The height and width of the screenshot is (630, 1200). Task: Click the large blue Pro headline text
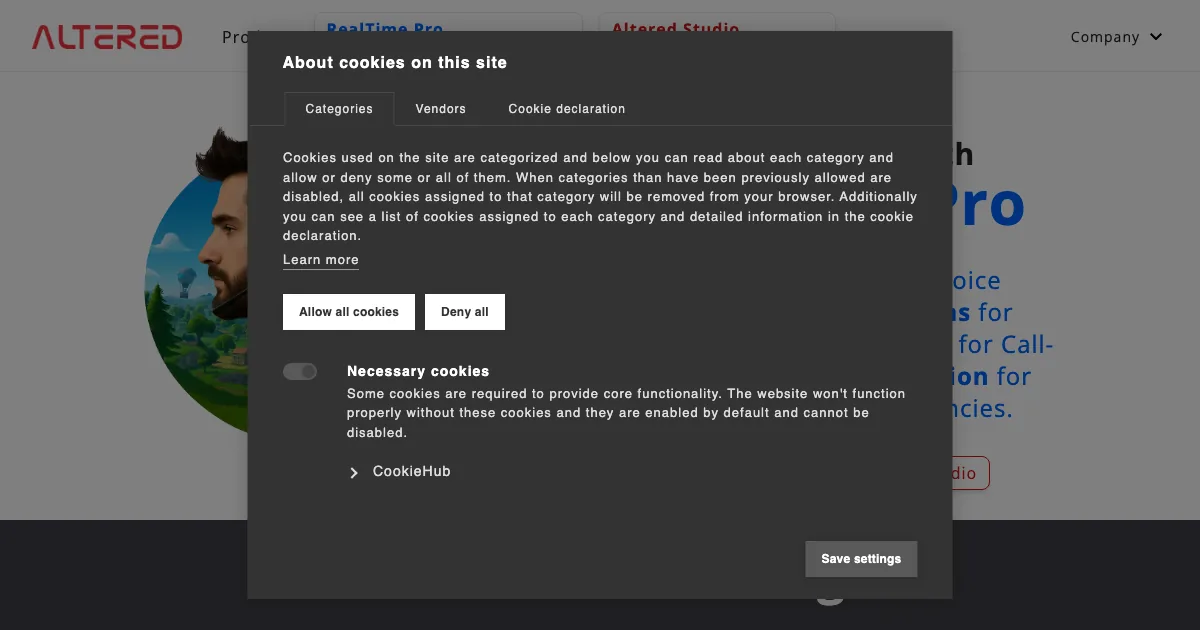coord(988,205)
